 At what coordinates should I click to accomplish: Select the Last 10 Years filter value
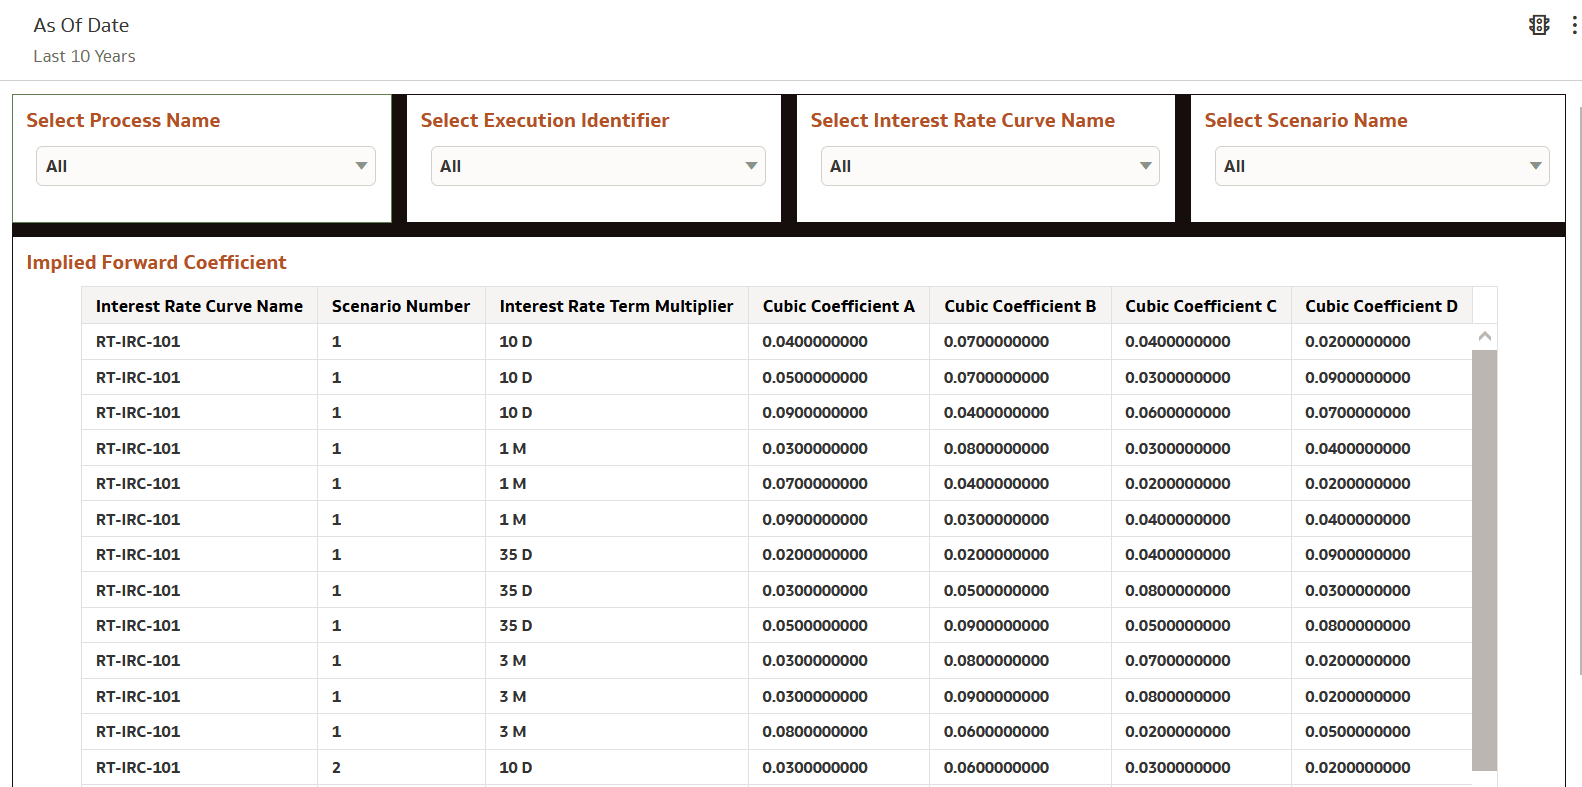tap(84, 56)
